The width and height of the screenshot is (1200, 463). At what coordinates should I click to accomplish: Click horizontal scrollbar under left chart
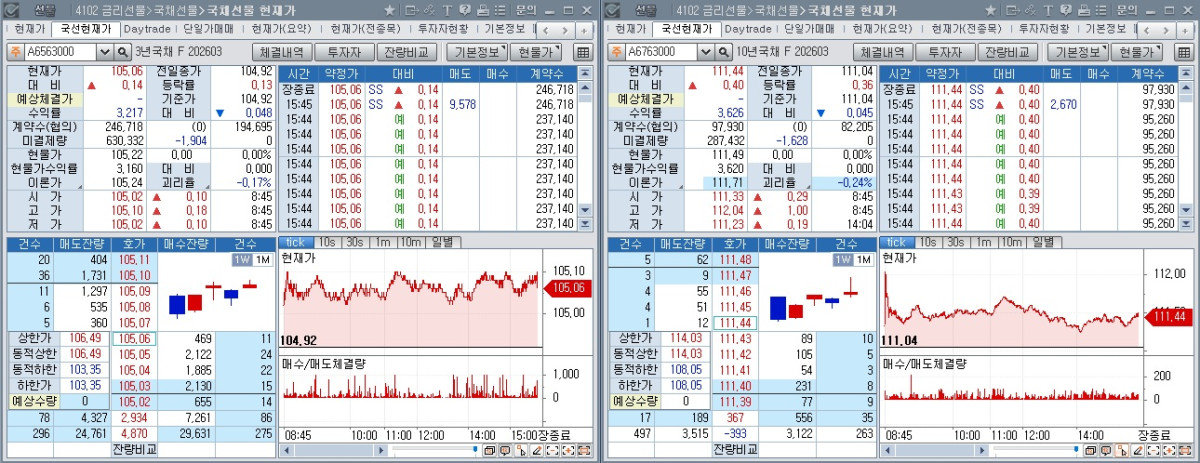[x=335, y=450]
